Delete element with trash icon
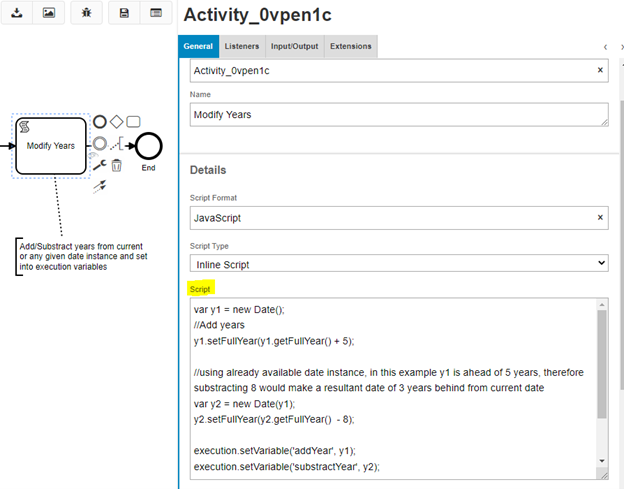The height and width of the screenshot is (489, 624). [117, 166]
